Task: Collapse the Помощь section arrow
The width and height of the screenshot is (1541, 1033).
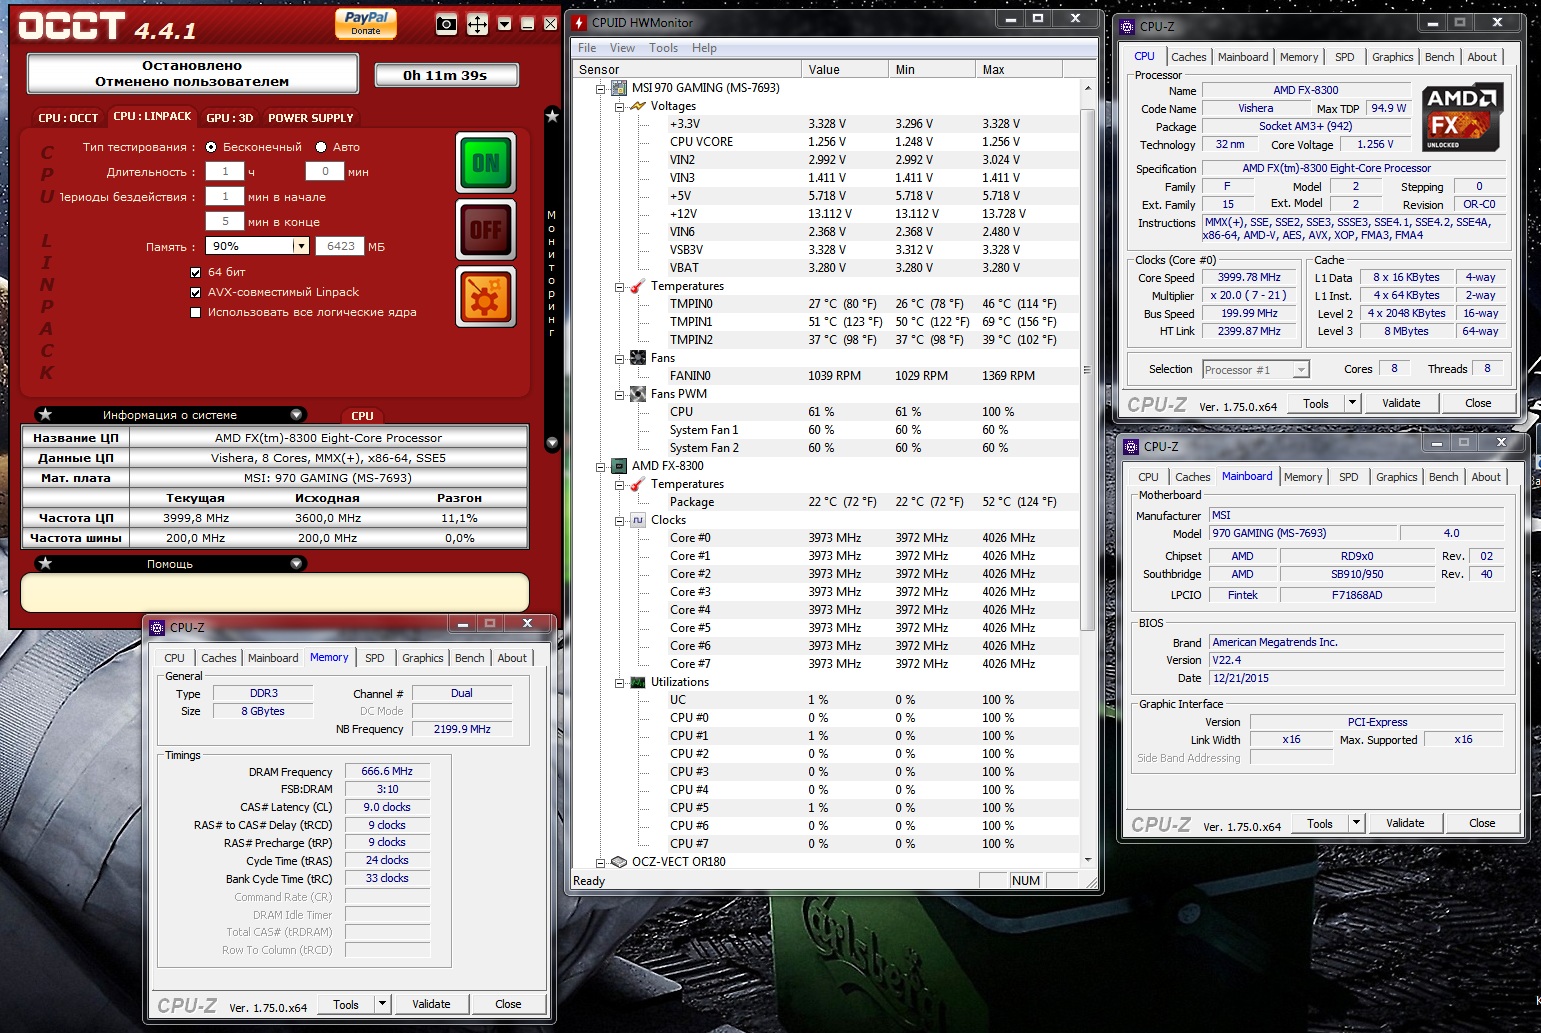Action: pos(297,564)
